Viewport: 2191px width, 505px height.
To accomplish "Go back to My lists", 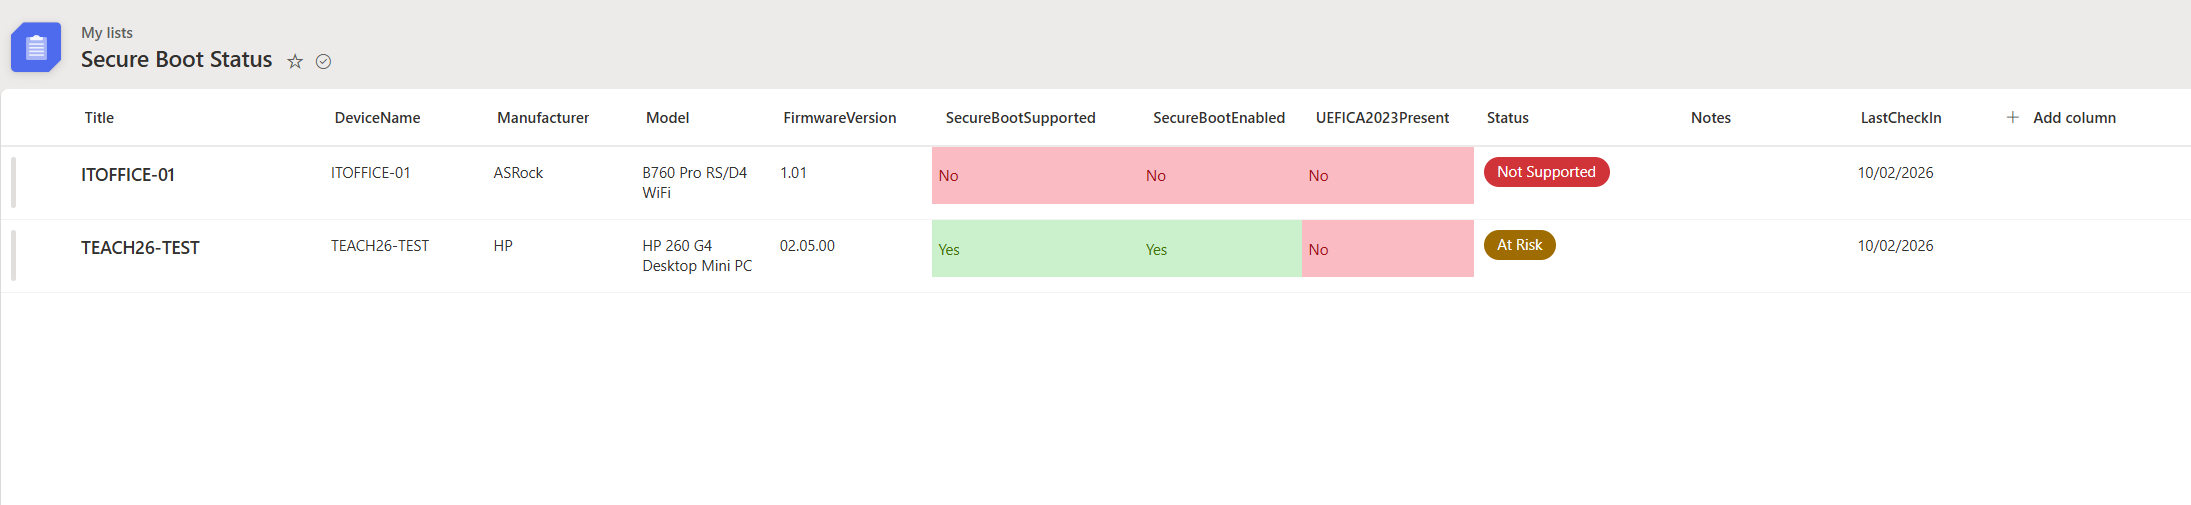I will coord(106,33).
